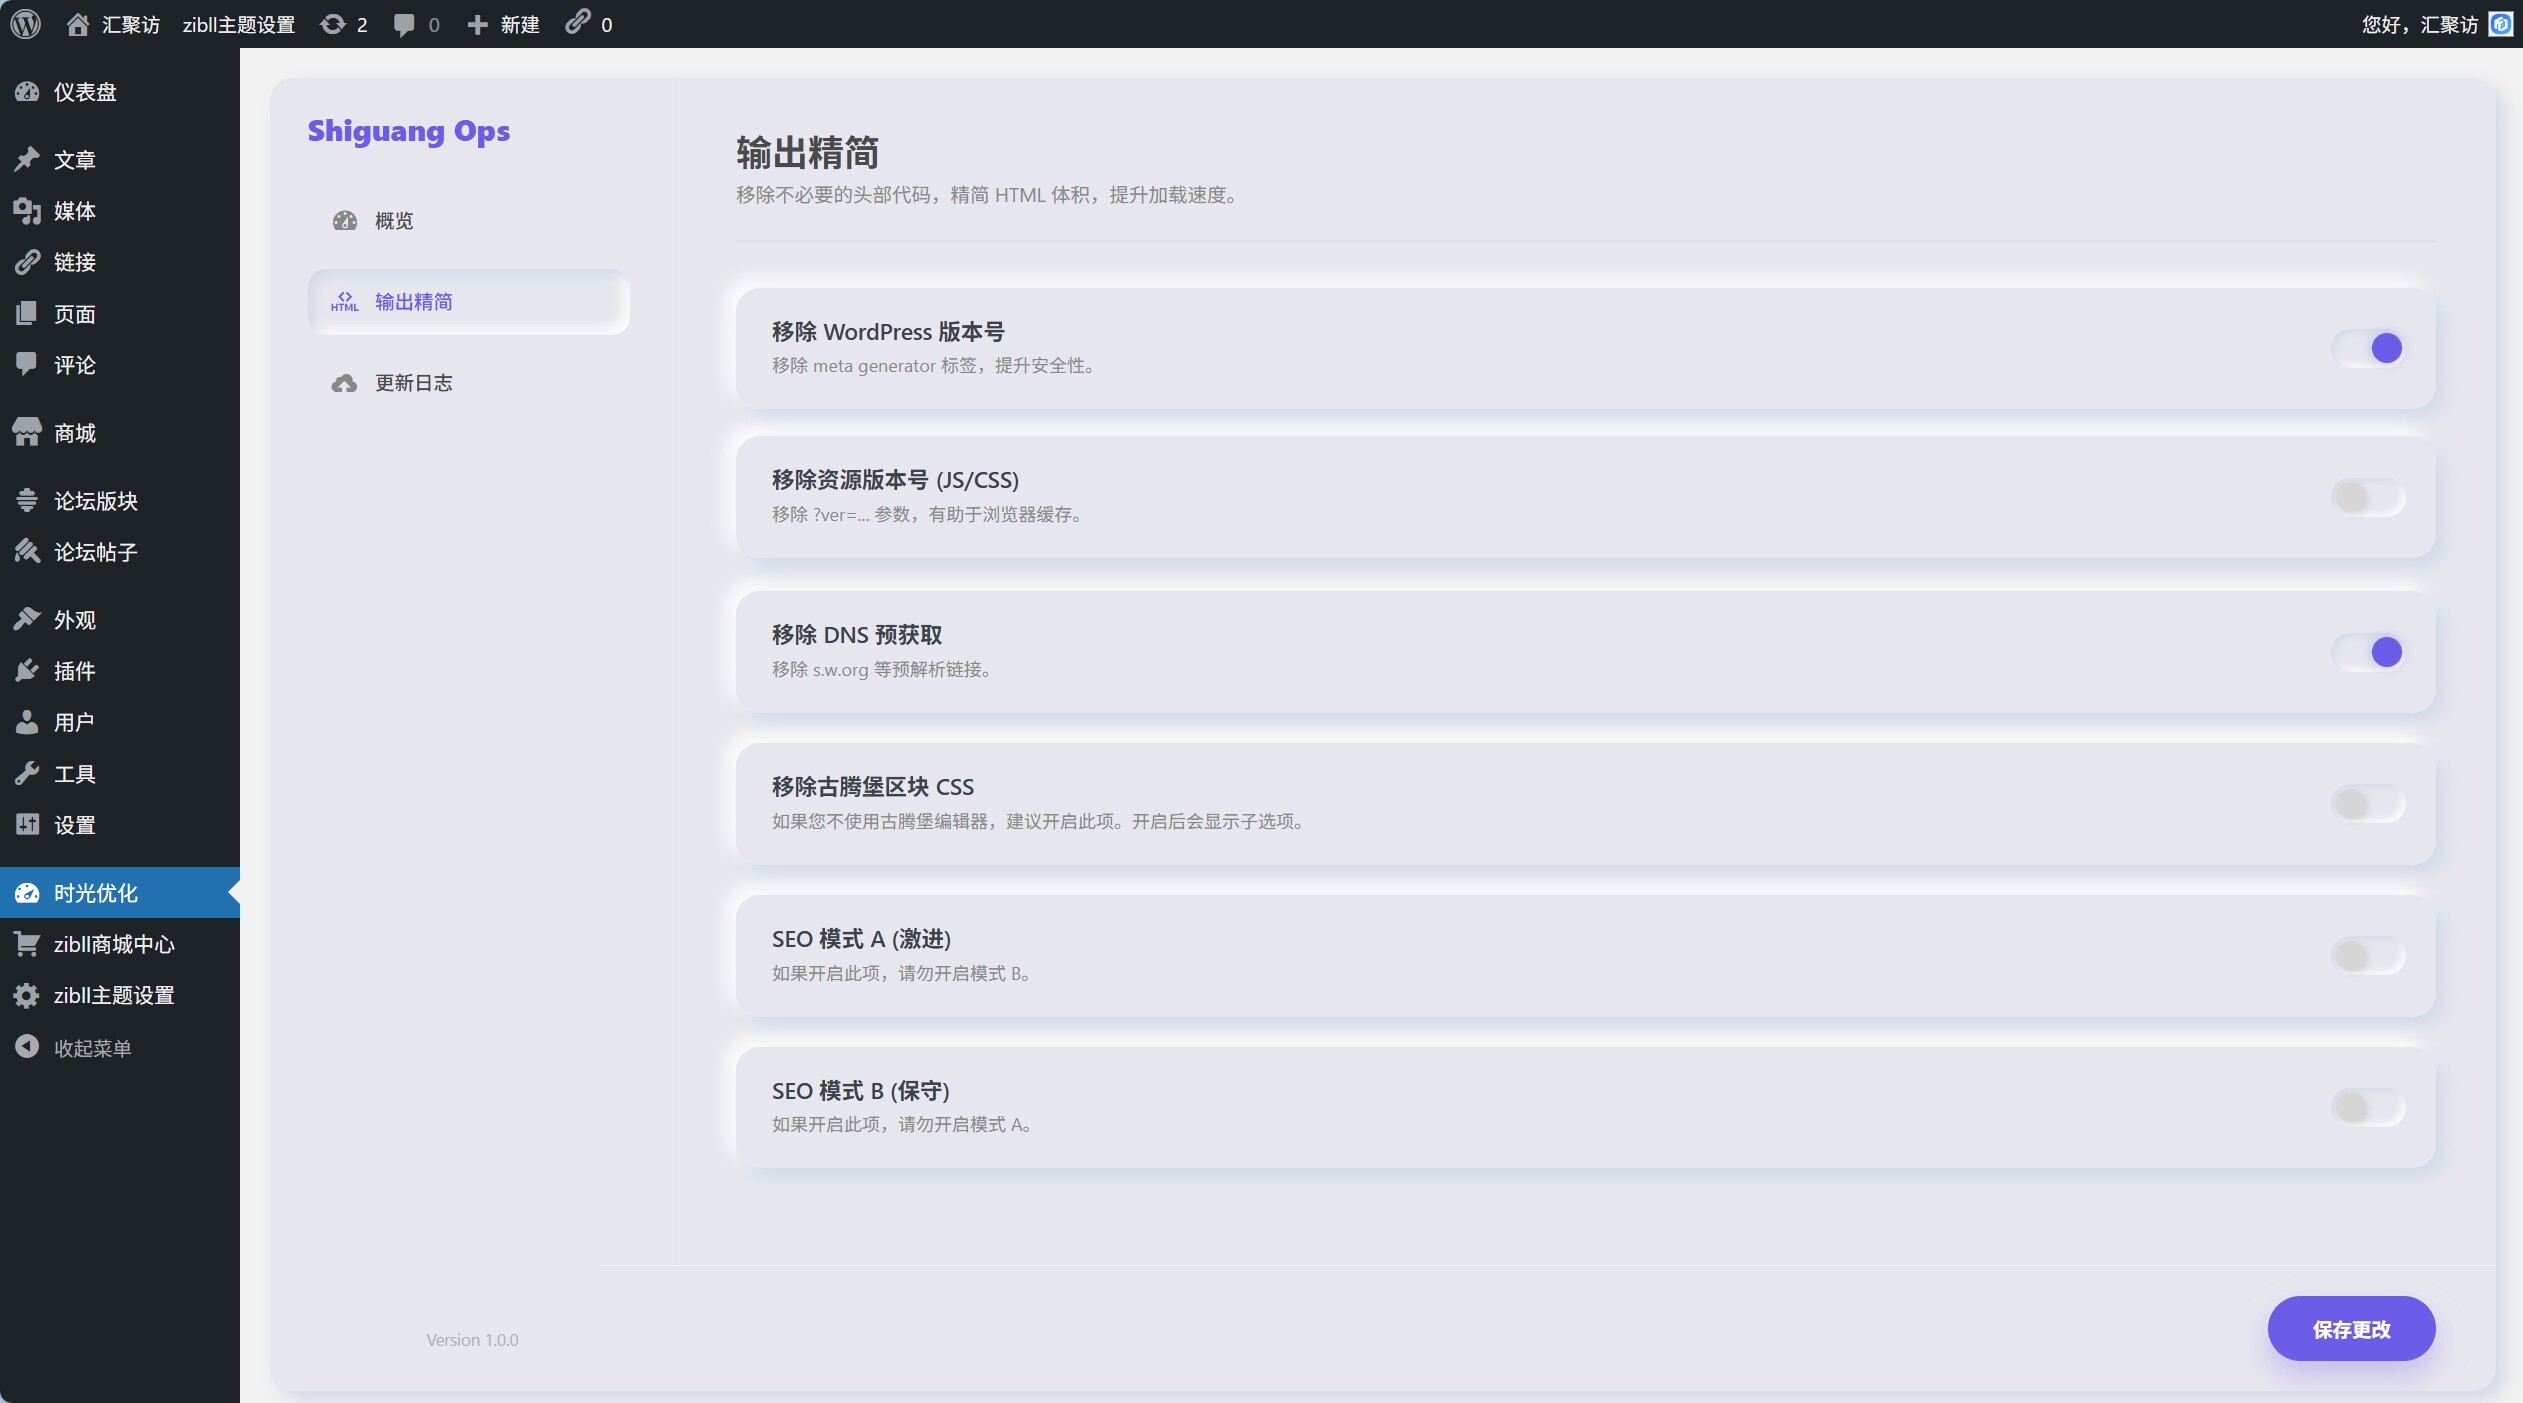Select the 插件 plugins icon
This screenshot has height=1403, width=2523.
pyautogui.click(x=28, y=670)
